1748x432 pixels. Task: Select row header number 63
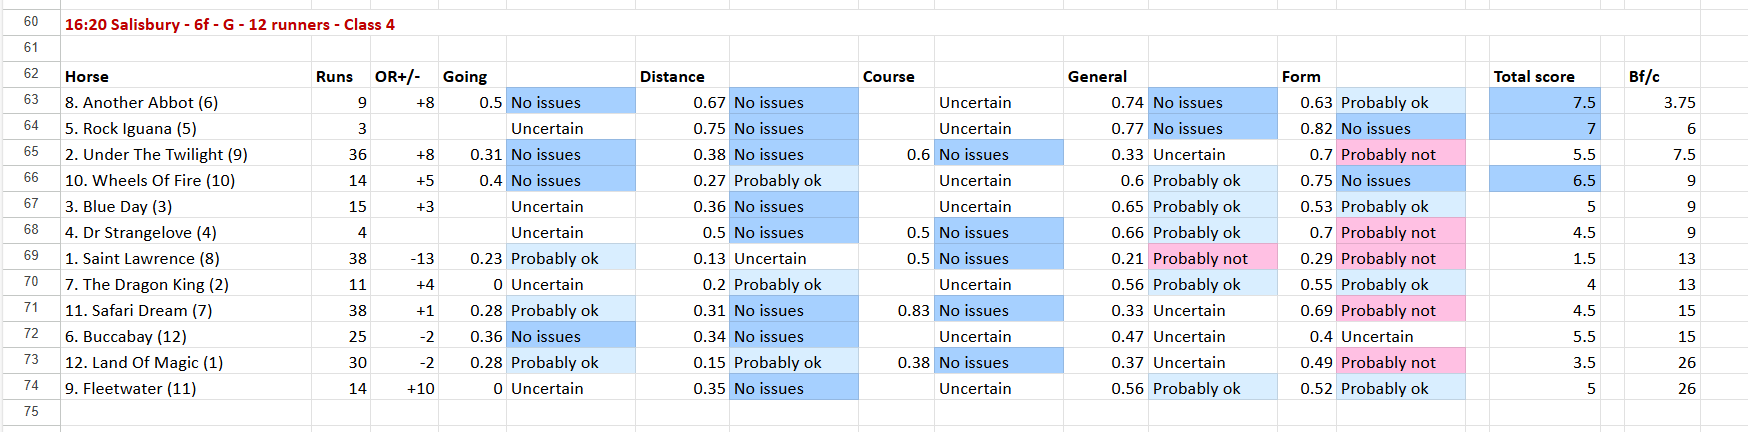point(31,99)
